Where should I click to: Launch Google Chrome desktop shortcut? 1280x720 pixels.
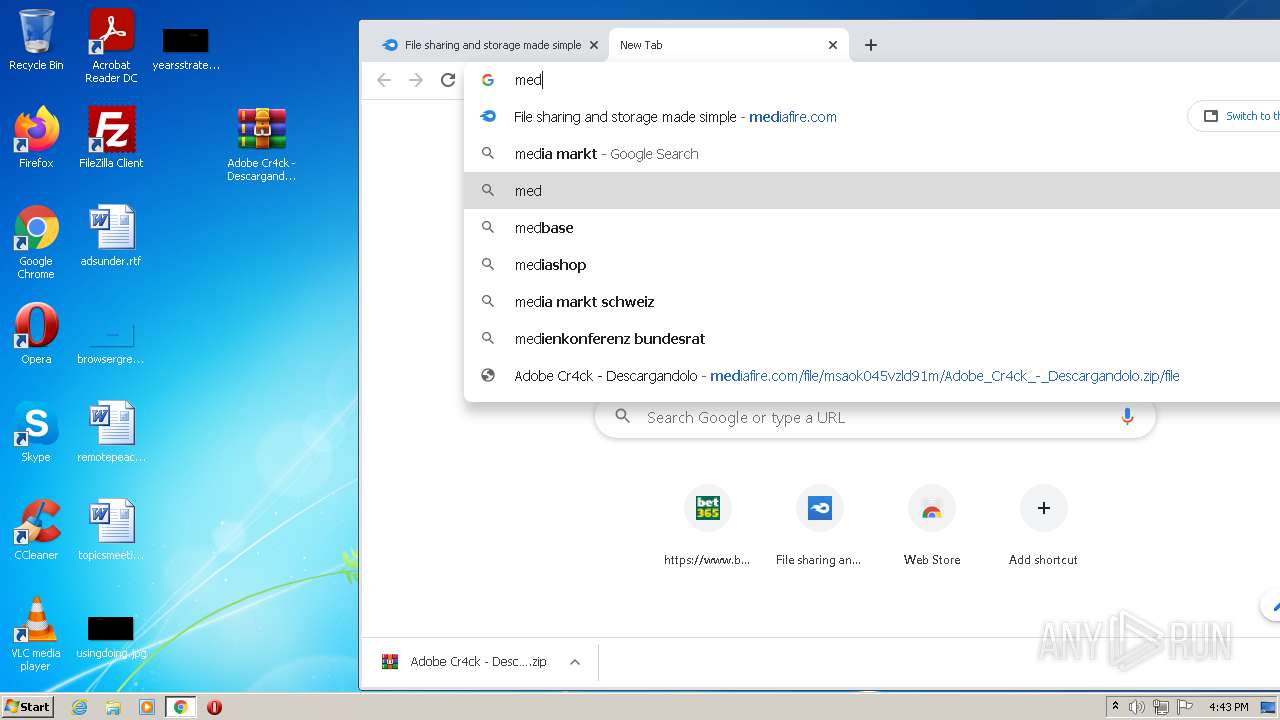pos(36,242)
